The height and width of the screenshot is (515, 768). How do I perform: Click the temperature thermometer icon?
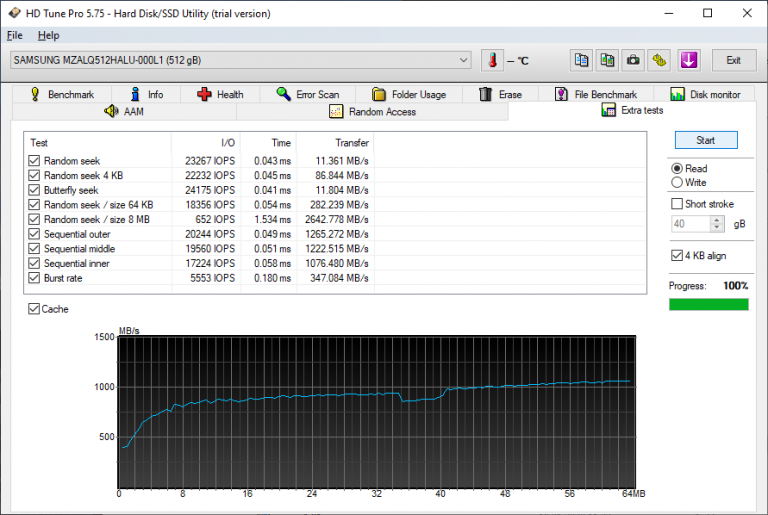tap(492, 60)
